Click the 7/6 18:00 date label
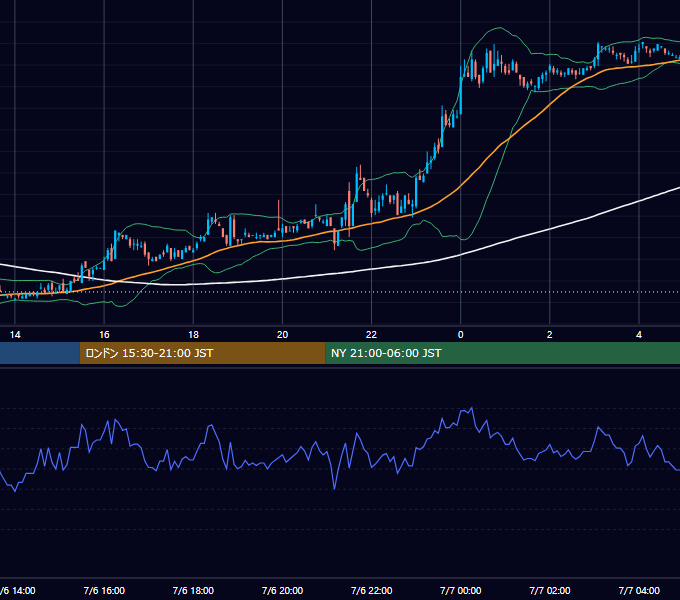Viewport: 680px width, 600px height. pos(193,590)
